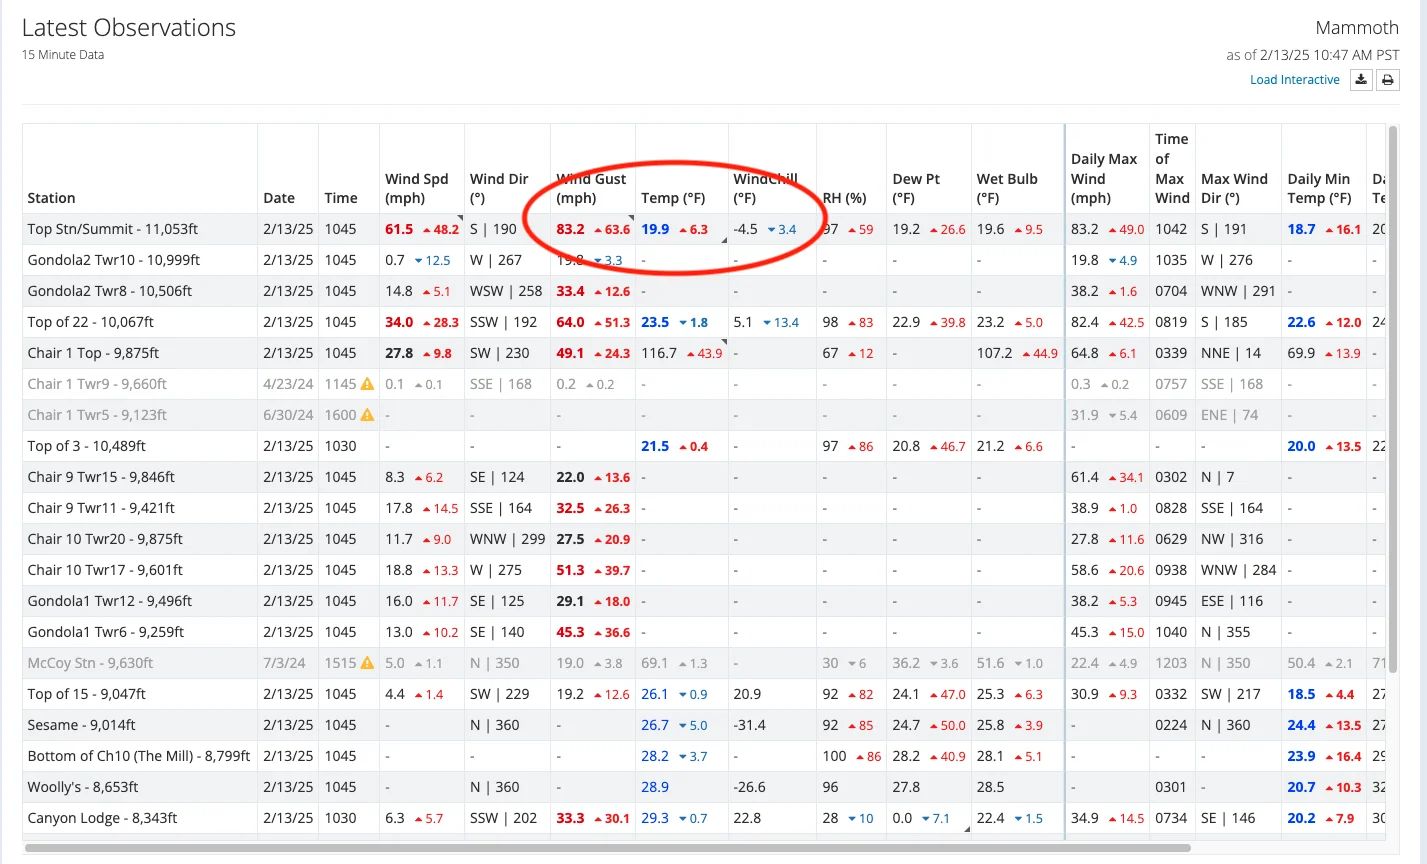Click Latest Observations heading
1427x864 pixels.
[129, 28]
